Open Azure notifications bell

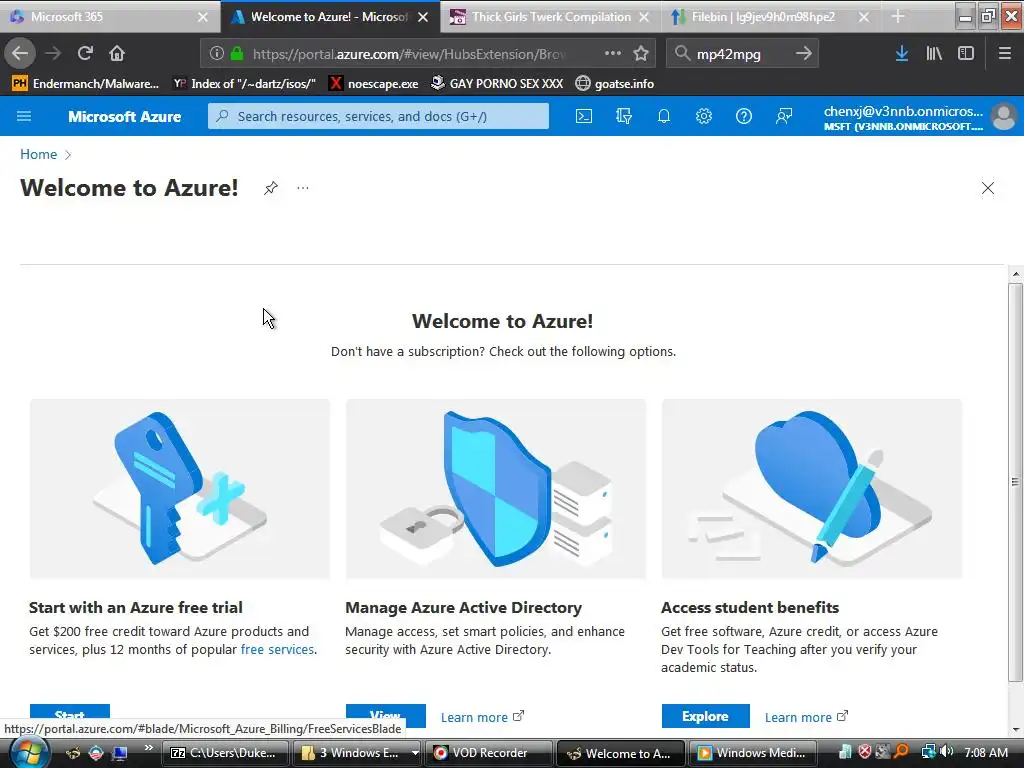click(x=664, y=116)
